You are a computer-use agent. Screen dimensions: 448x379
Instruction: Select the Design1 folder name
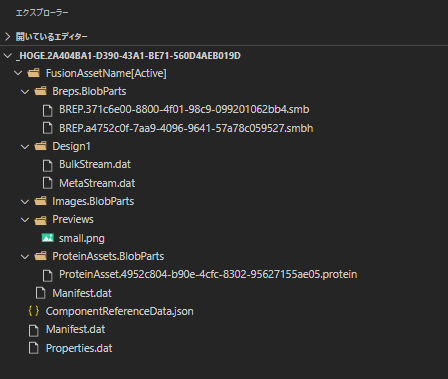(71, 146)
